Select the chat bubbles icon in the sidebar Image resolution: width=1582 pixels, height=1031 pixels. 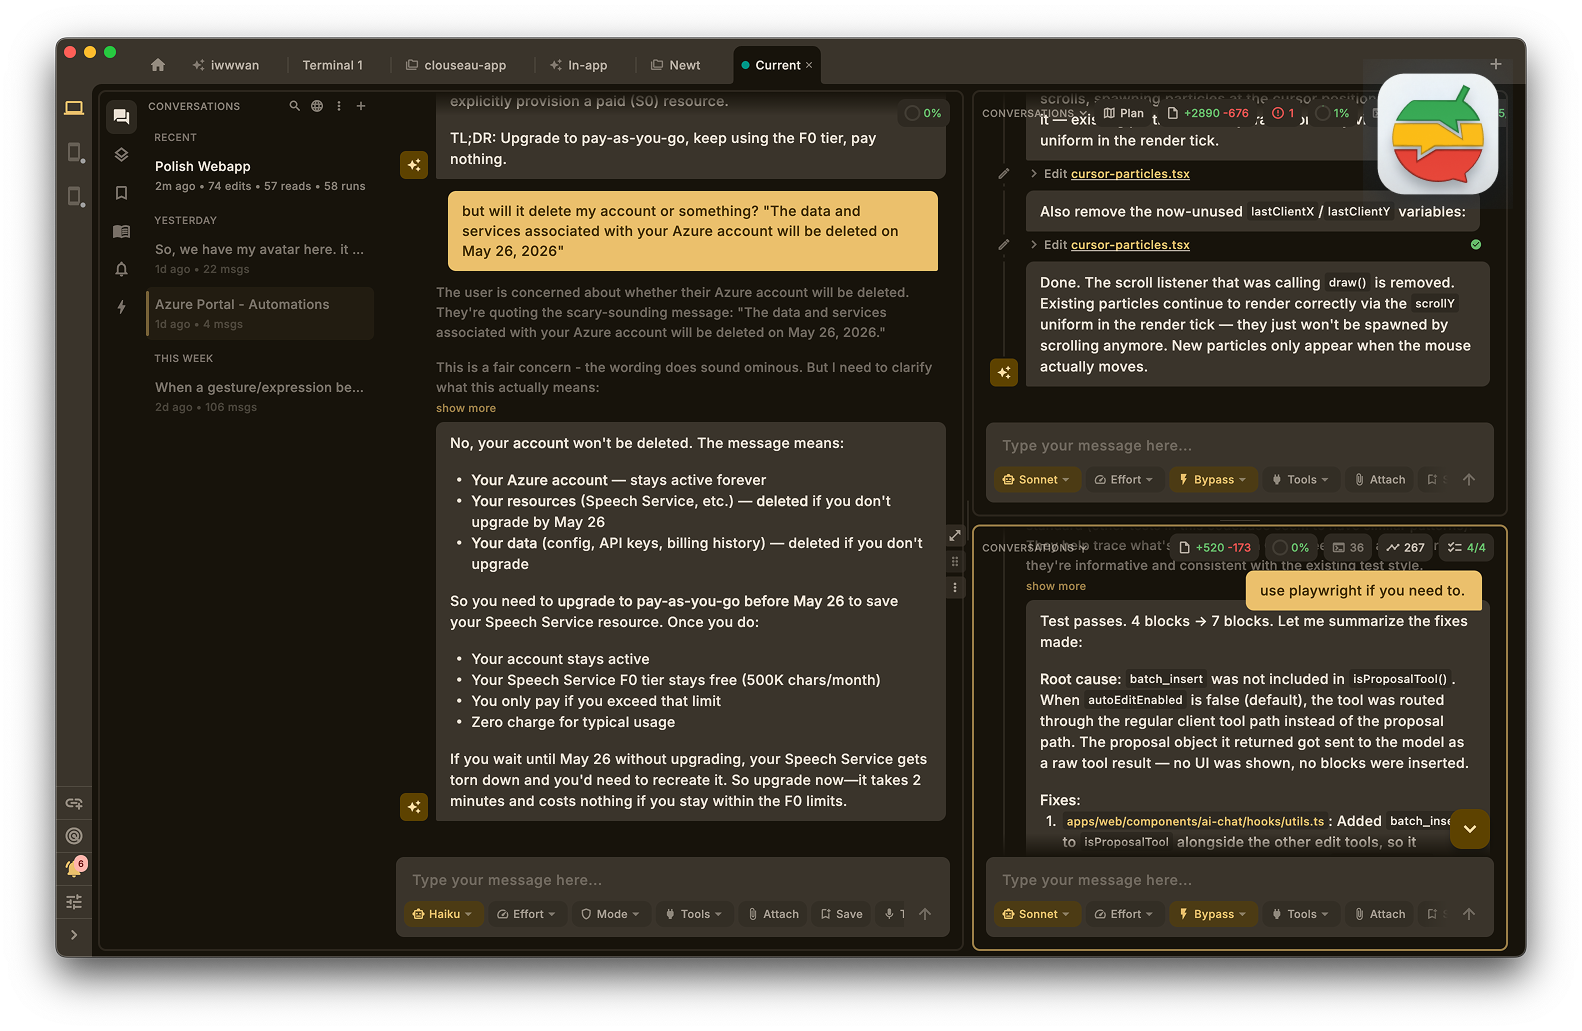coord(121,117)
